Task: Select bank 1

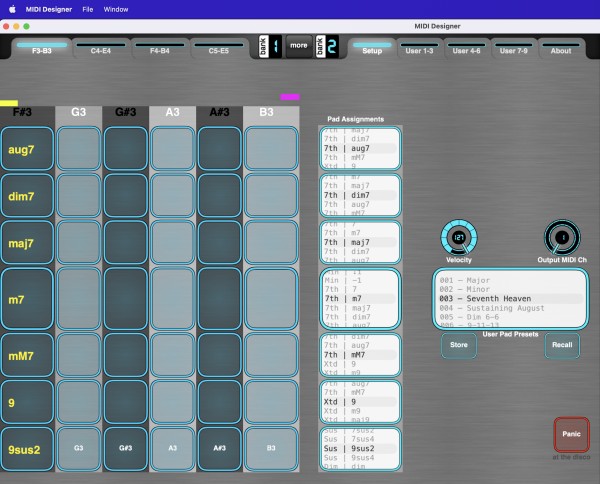Action: pyautogui.click(x=270, y=46)
